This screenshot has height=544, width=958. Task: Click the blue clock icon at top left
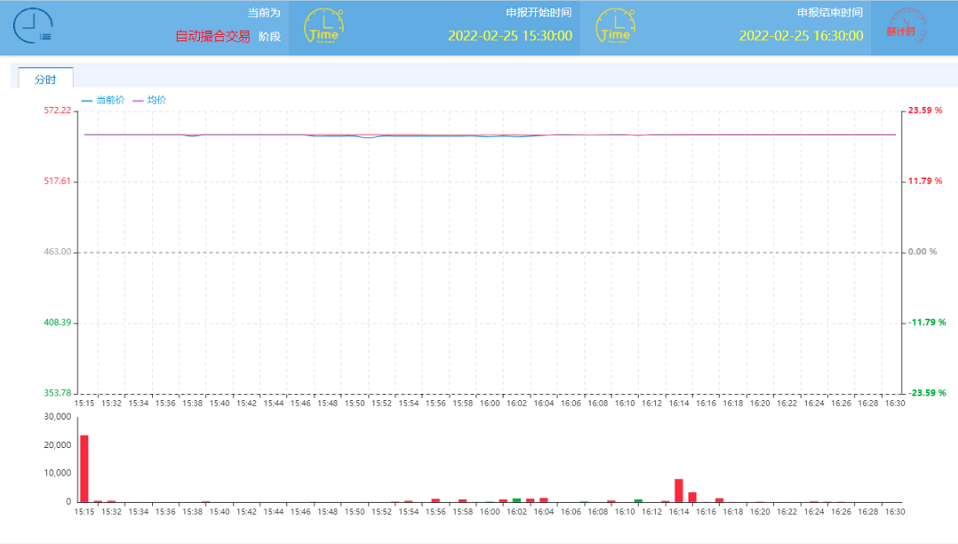(x=33, y=26)
